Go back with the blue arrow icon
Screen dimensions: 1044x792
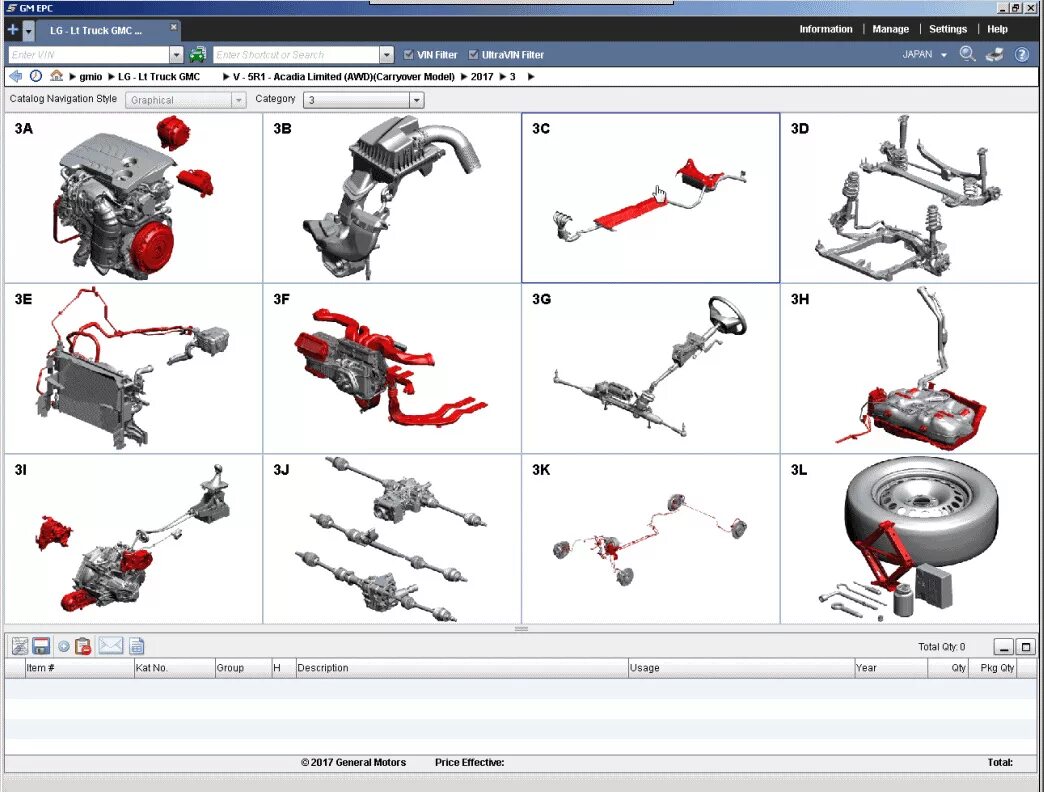pyautogui.click(x=15, y=76)
